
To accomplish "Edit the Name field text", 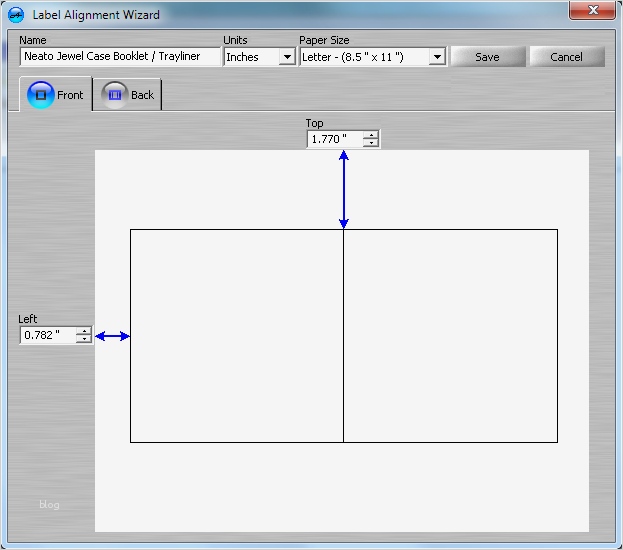I will click(x=120, y=56).
